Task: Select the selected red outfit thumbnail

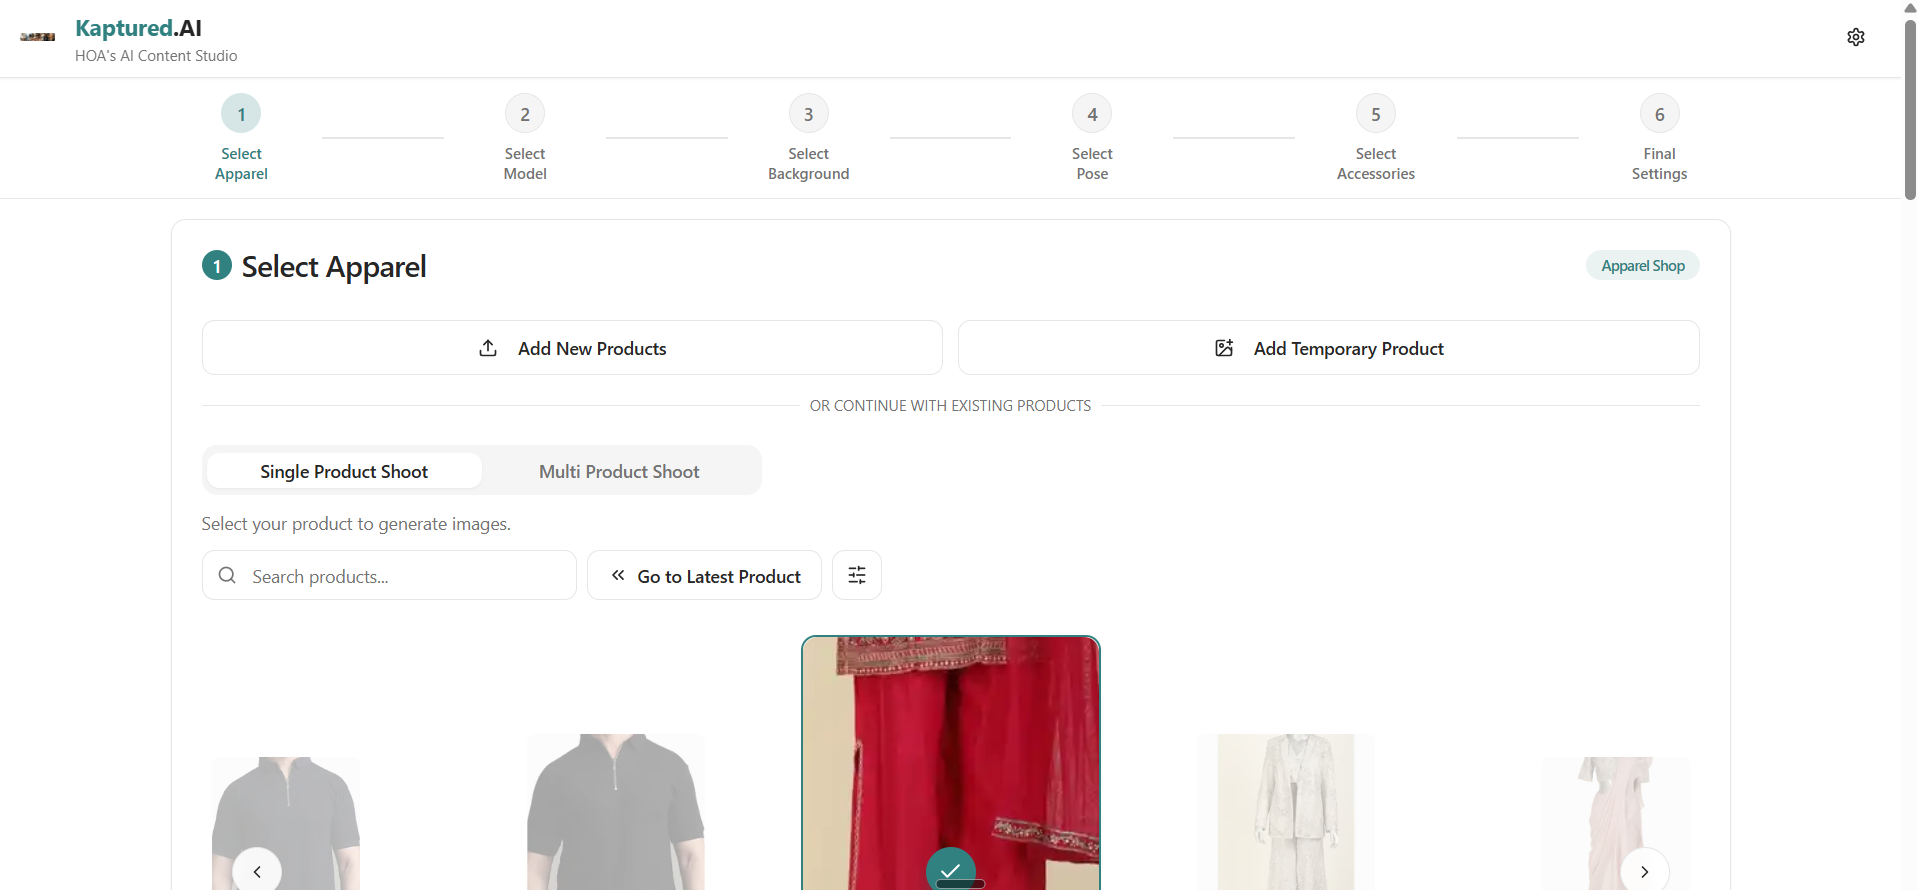Action: 951,763
